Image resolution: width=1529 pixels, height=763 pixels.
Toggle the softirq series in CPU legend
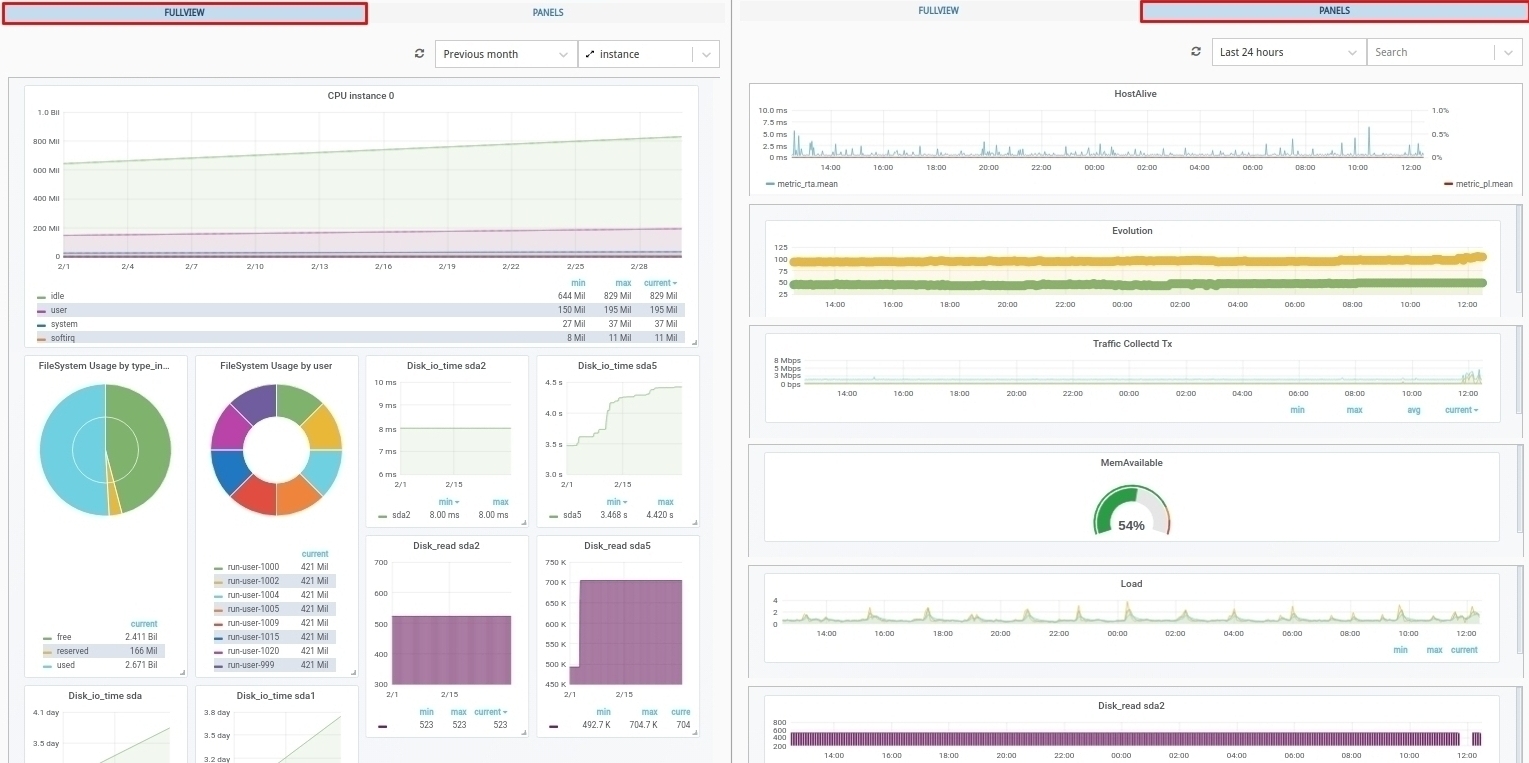63,338
